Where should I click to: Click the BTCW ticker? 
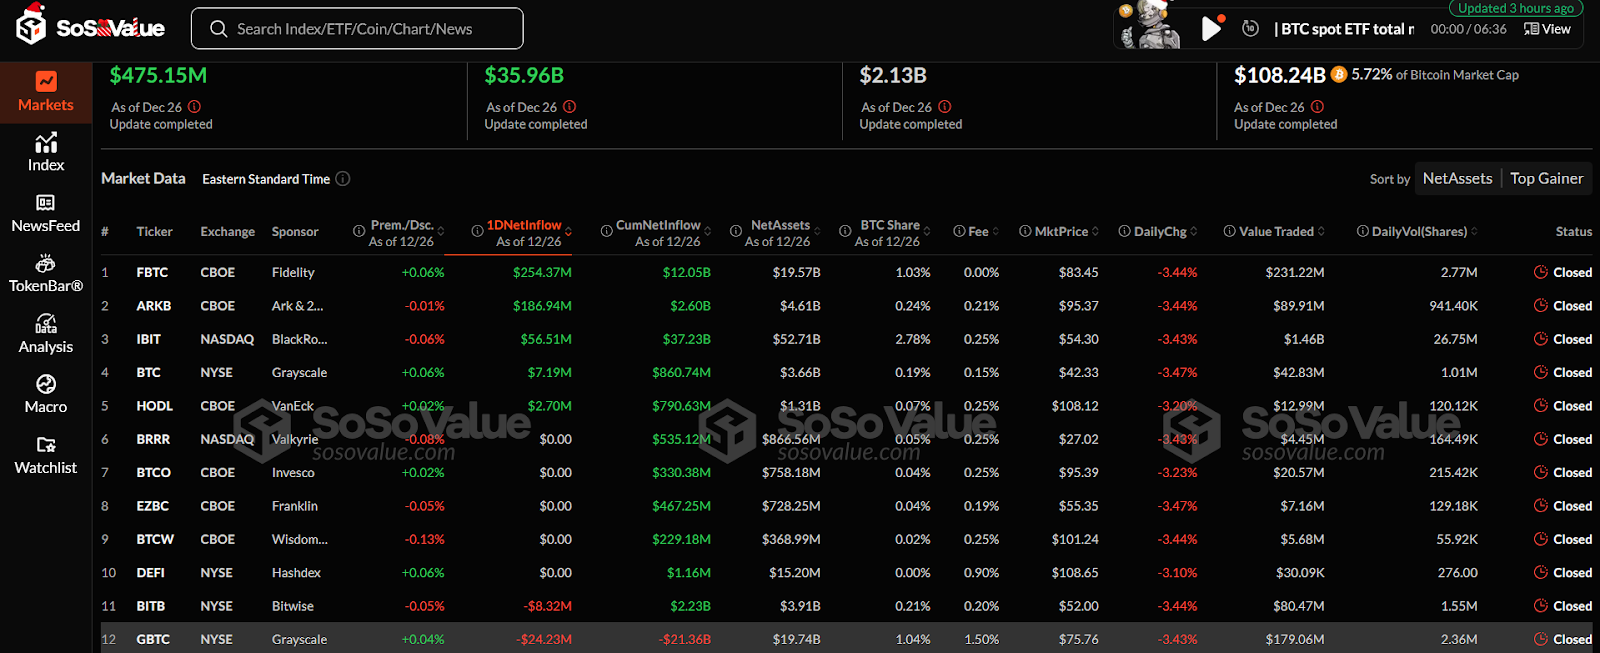click(x=155, y=539)
